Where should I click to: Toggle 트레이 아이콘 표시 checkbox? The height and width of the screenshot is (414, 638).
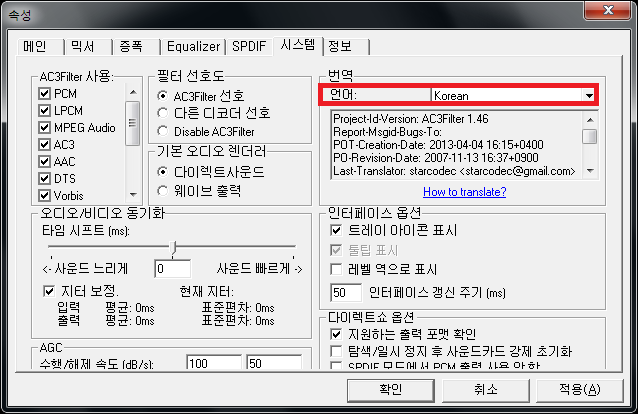[x=336, y=230]
